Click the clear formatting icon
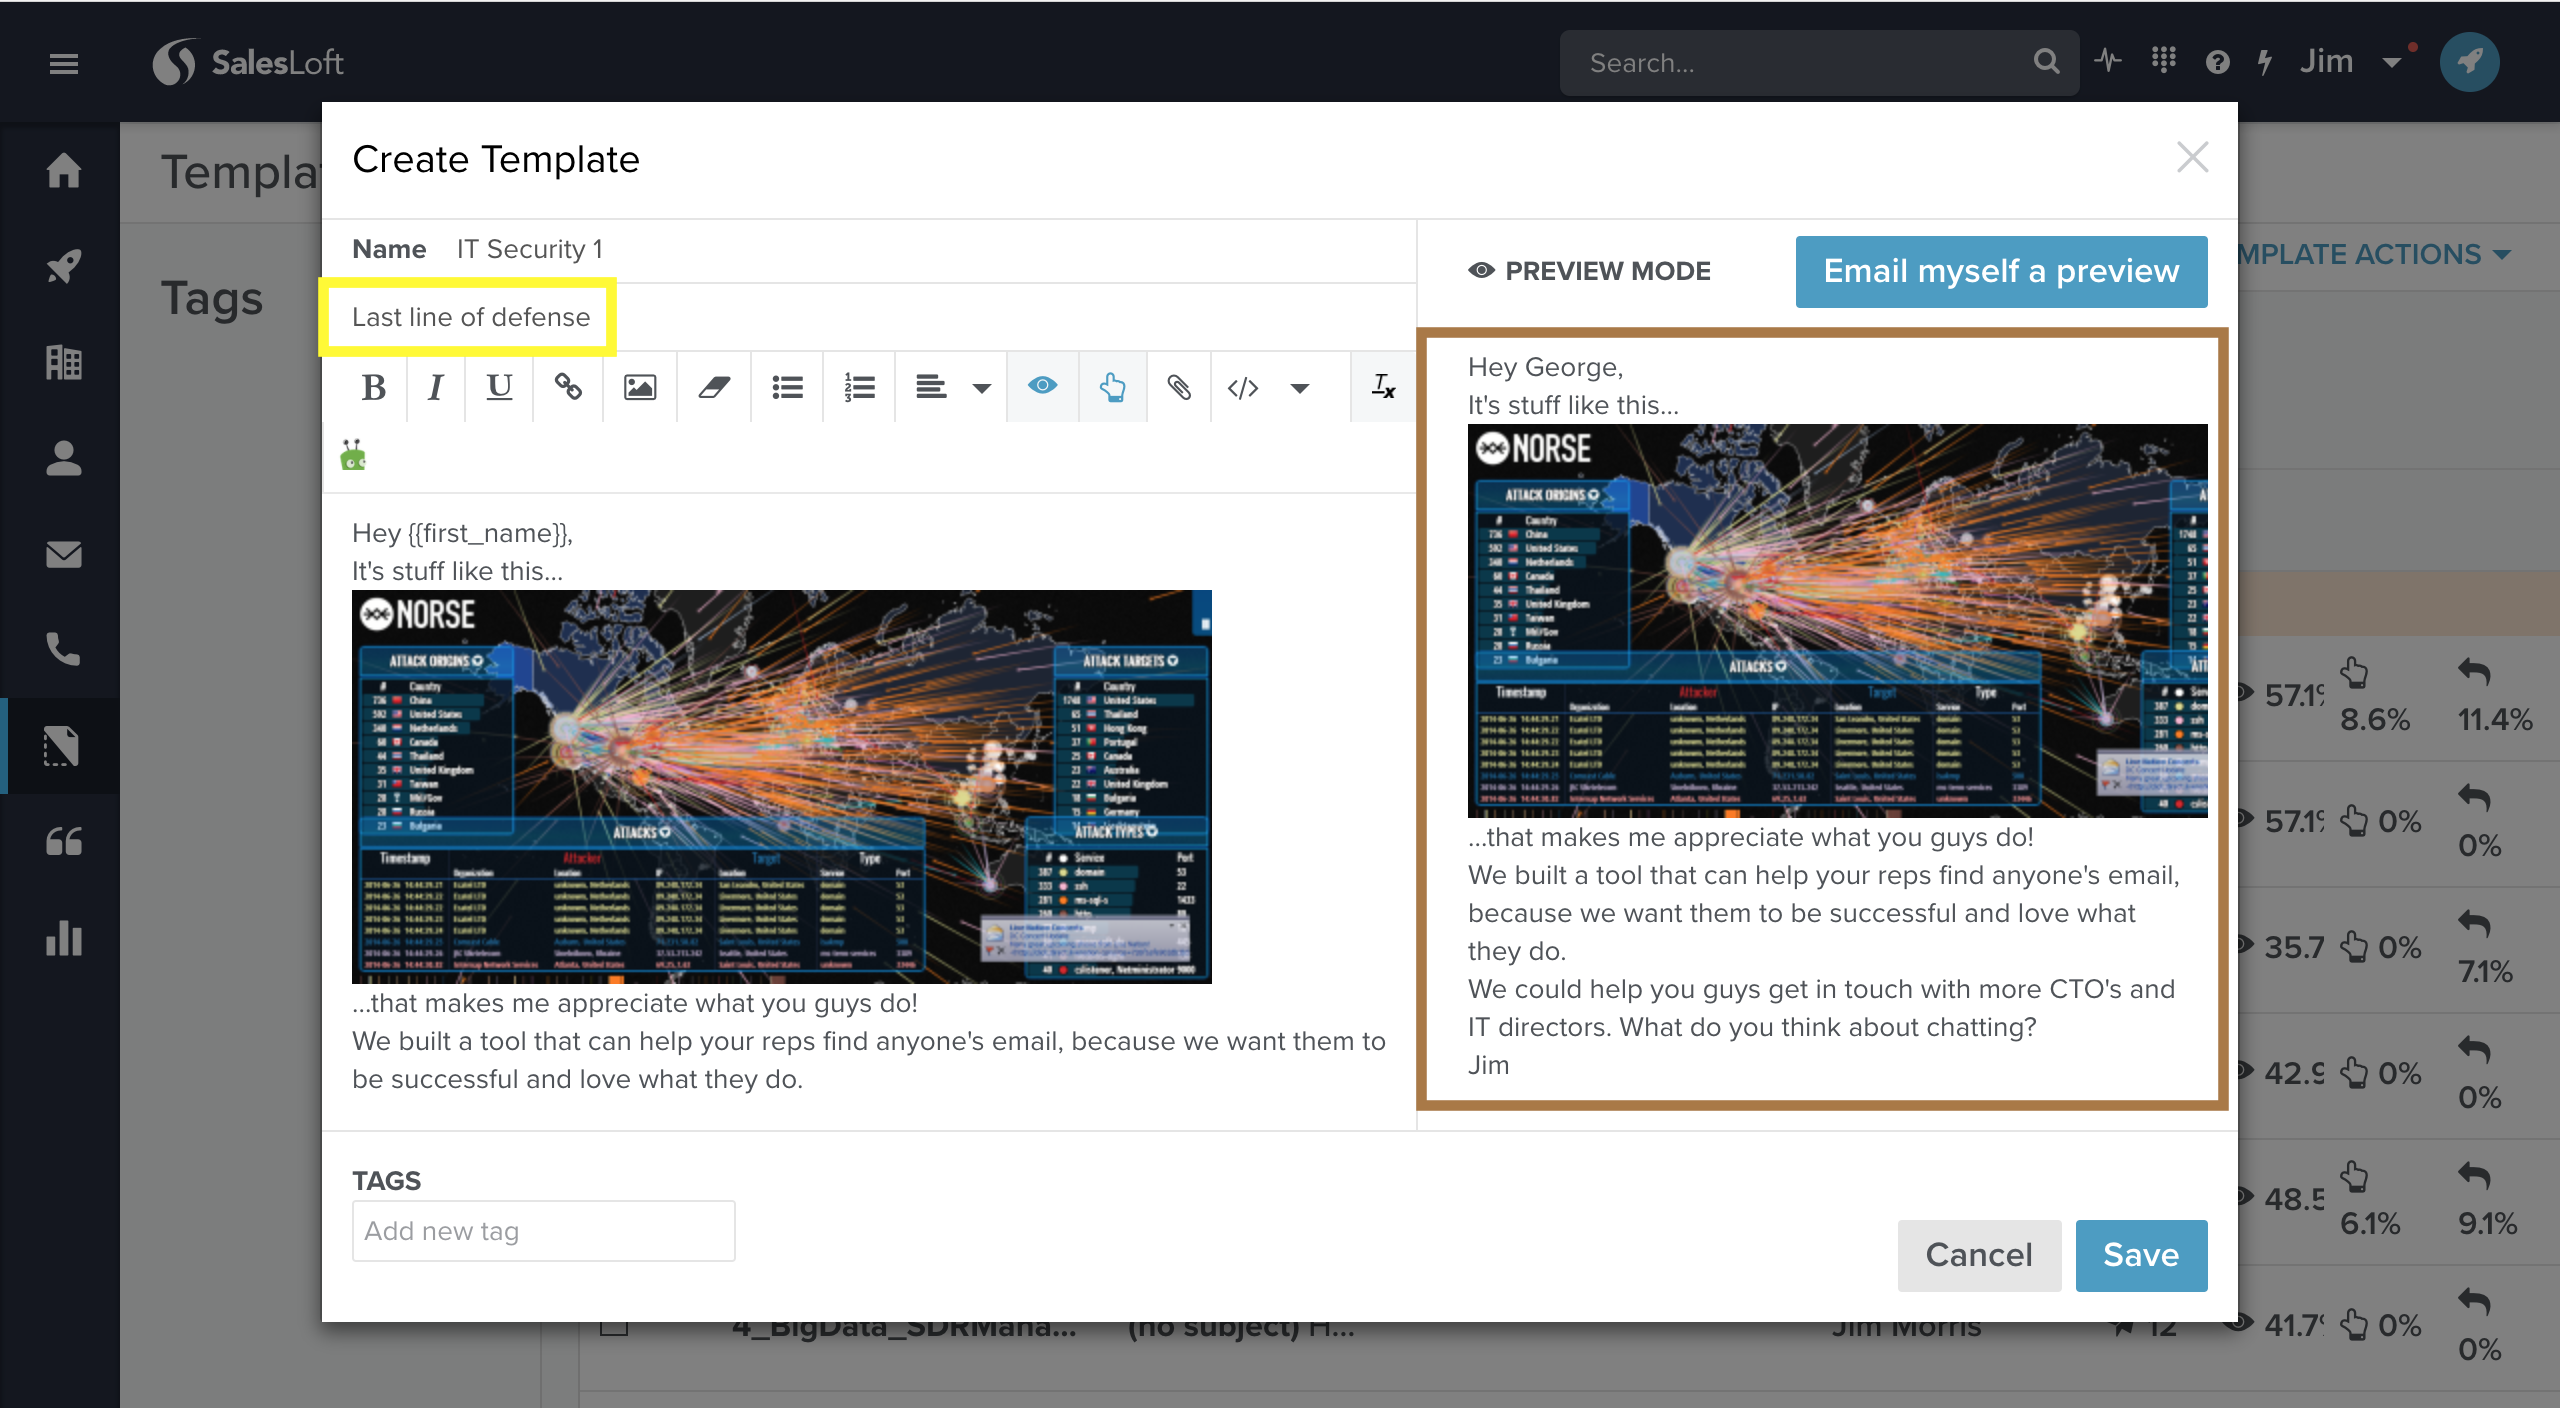The image size is (2560, 1408). (1383, 387)
